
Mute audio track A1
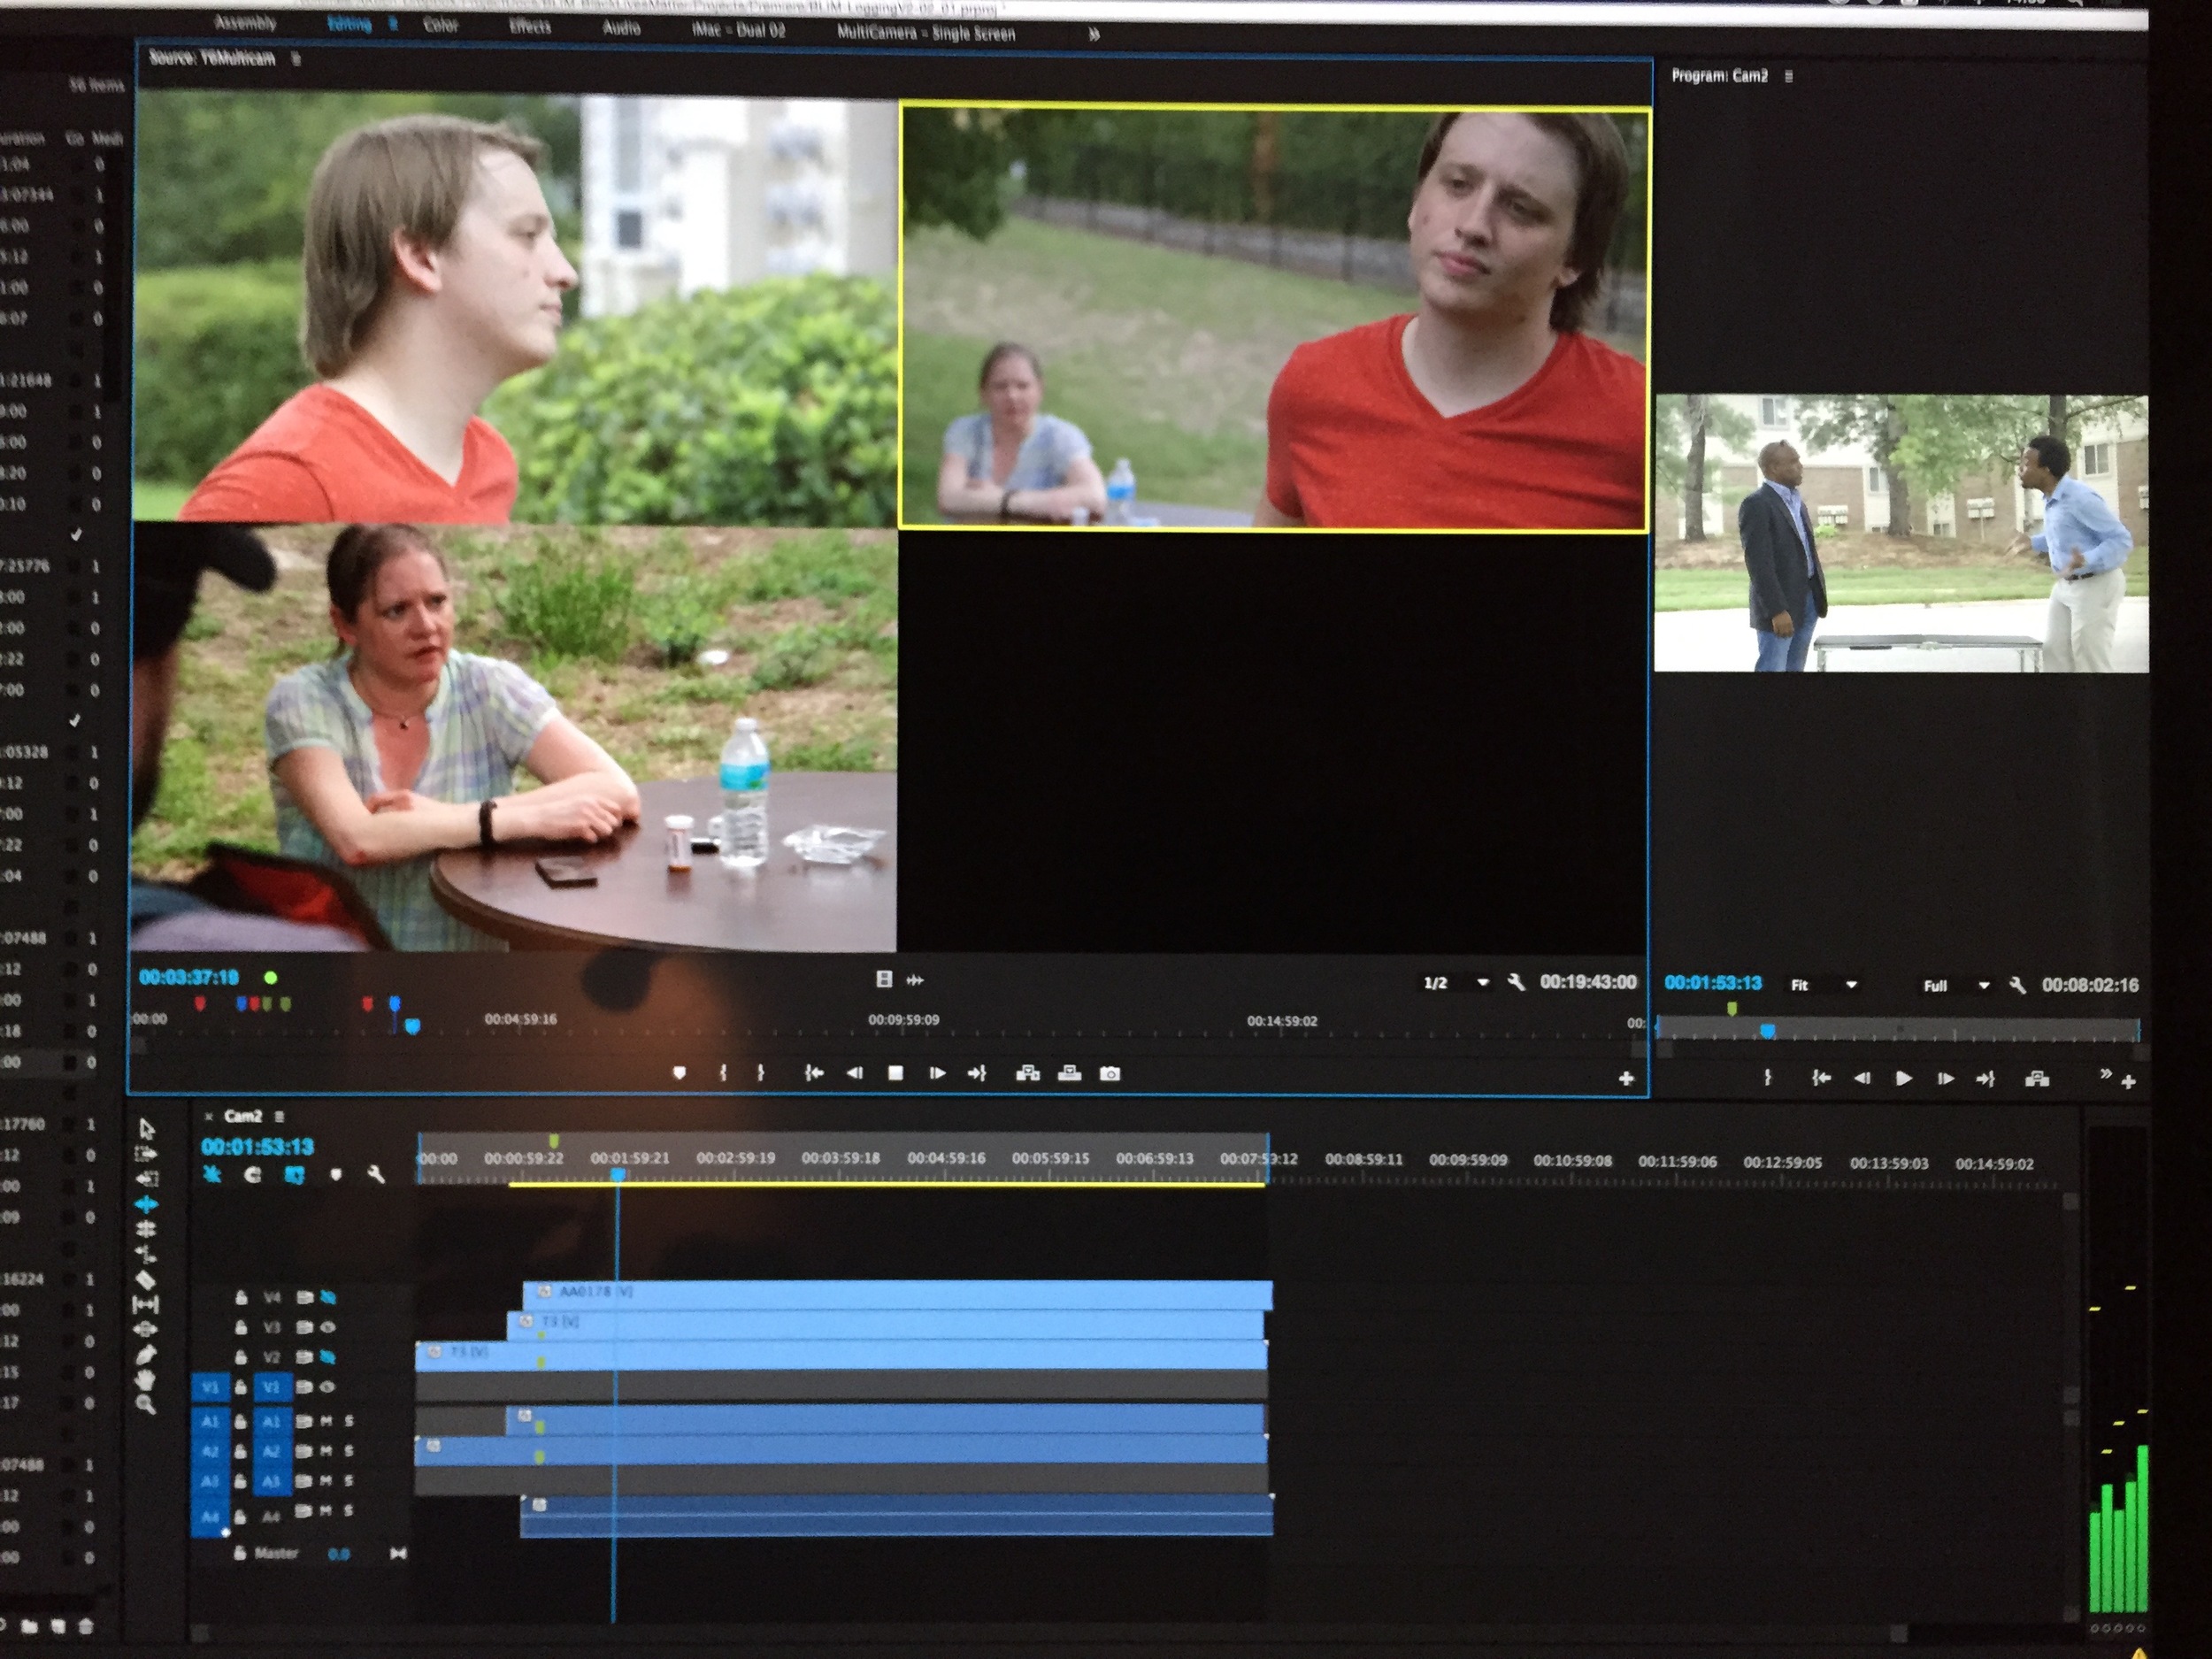[x=326, y=1421]
